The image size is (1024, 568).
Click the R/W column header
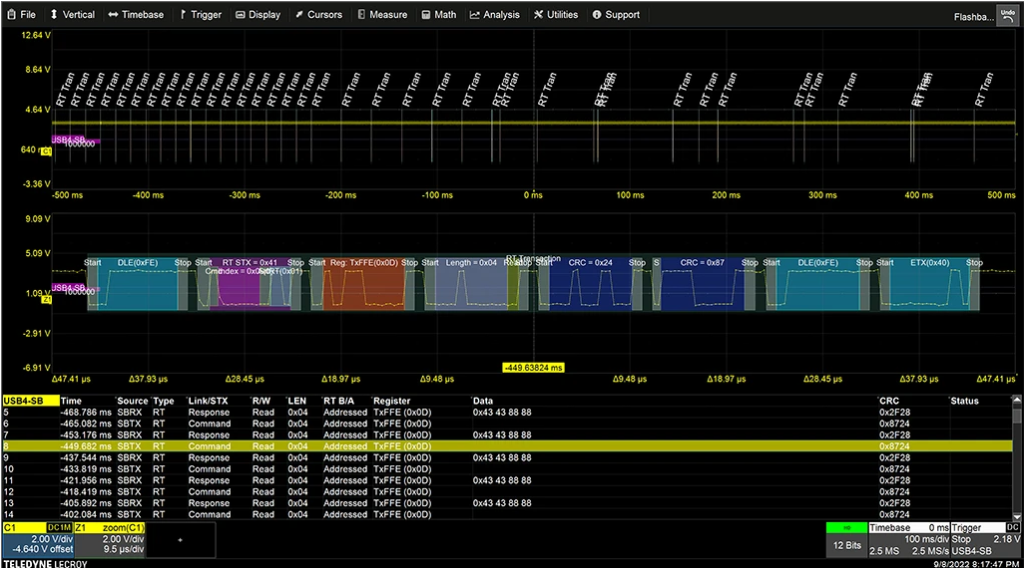click(x=261, y=401)
